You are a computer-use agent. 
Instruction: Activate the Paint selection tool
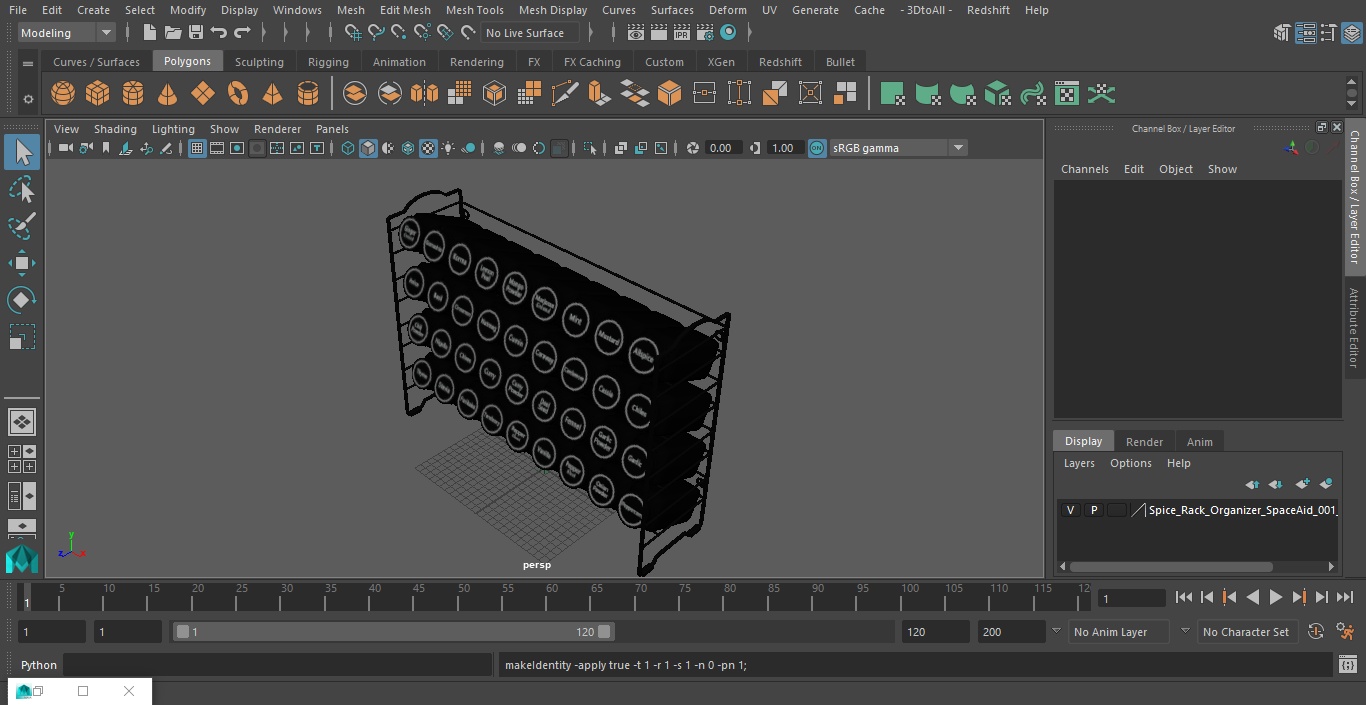(x=22, y=226)
